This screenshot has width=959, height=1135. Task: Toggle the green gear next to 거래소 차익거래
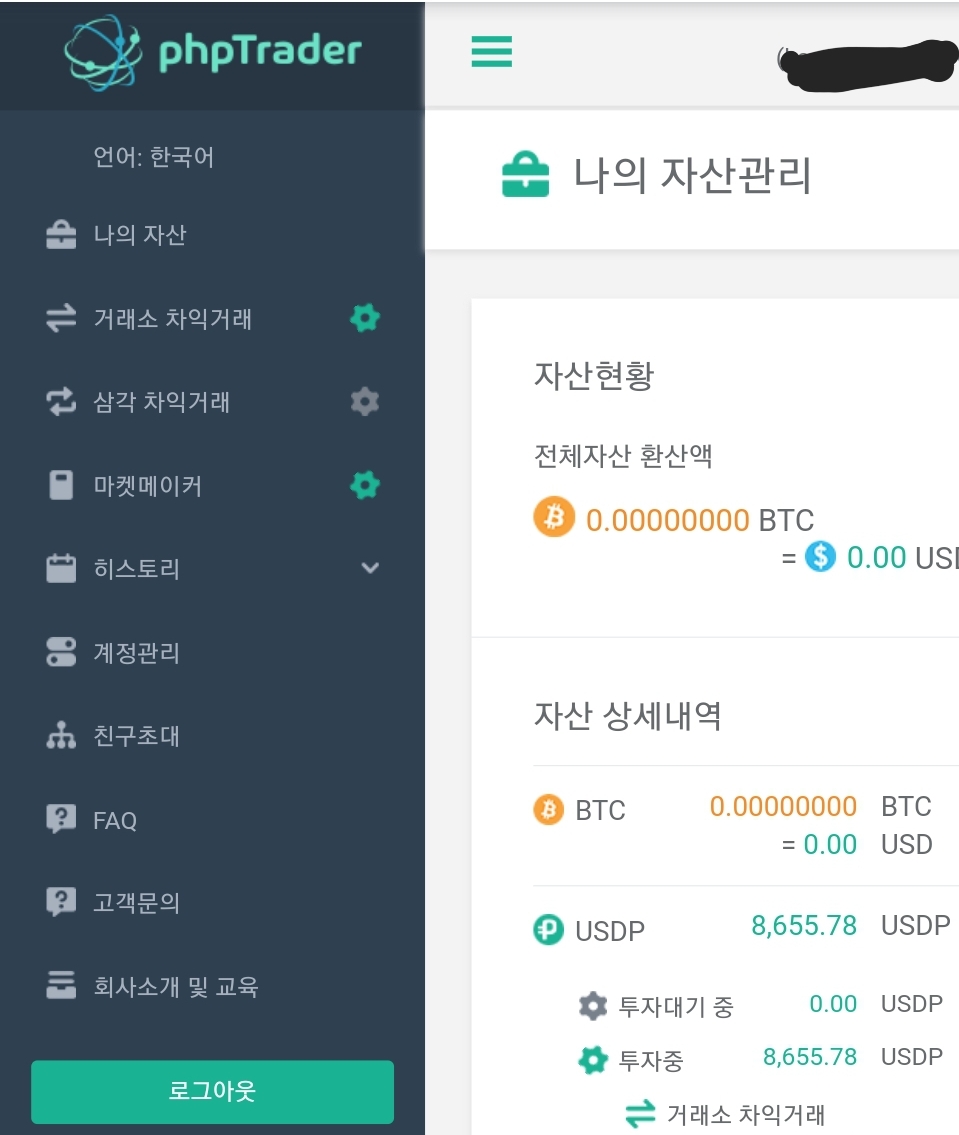point(365,319)
